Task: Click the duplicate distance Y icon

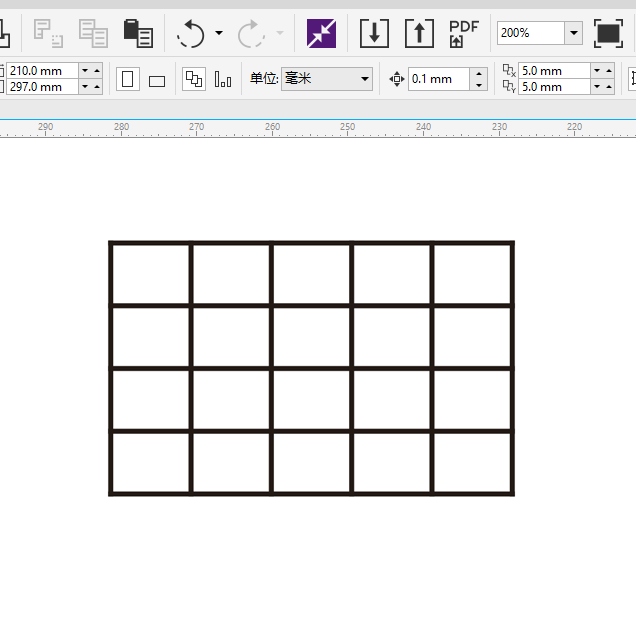Action: click(x=509, y=86)
